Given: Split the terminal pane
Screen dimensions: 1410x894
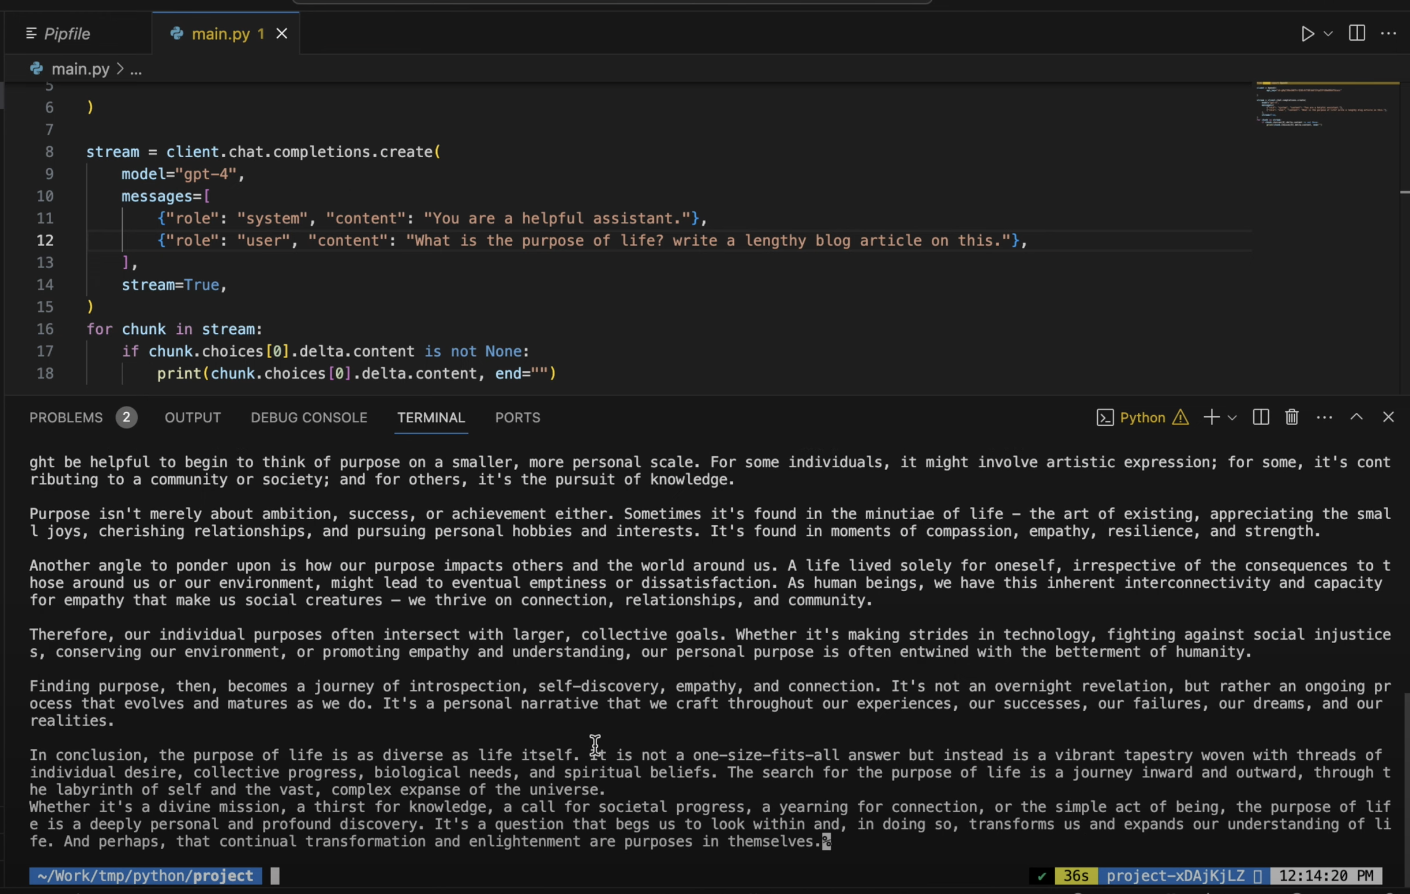Looking at the screenshot, I should pyautogui.click(x=1261, y=417).
